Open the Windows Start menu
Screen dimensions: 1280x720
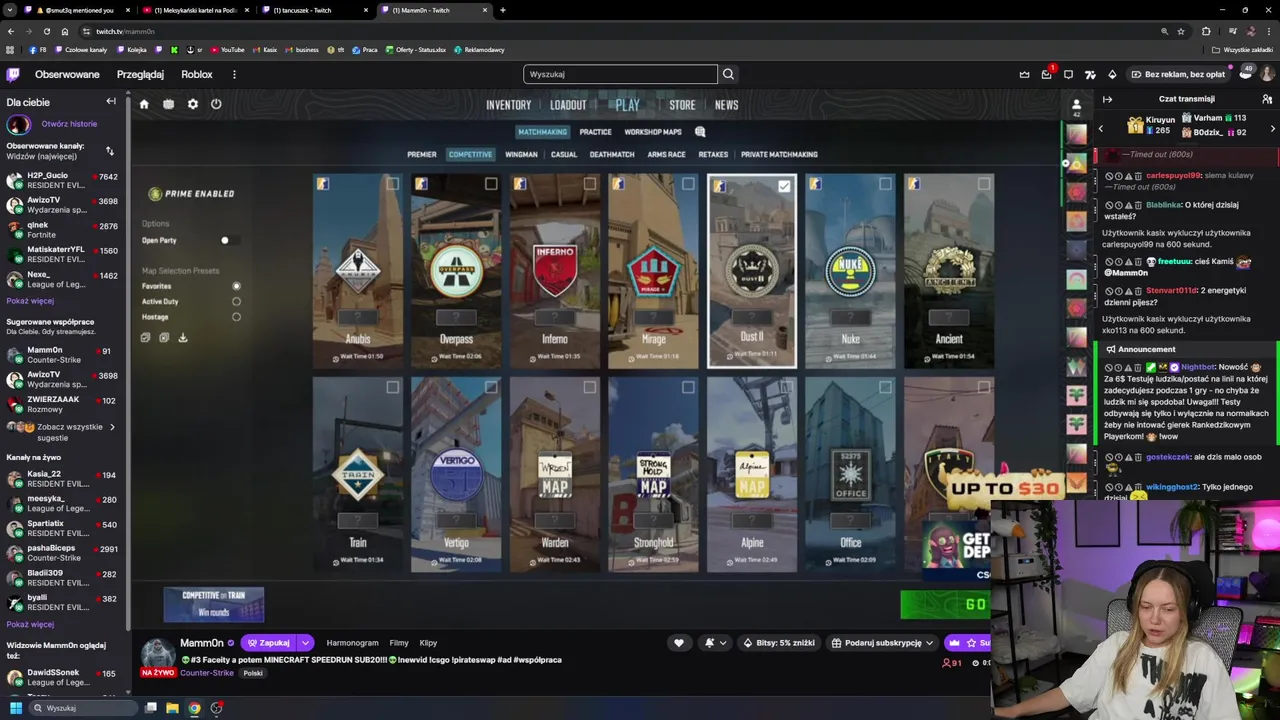(16, 708)
